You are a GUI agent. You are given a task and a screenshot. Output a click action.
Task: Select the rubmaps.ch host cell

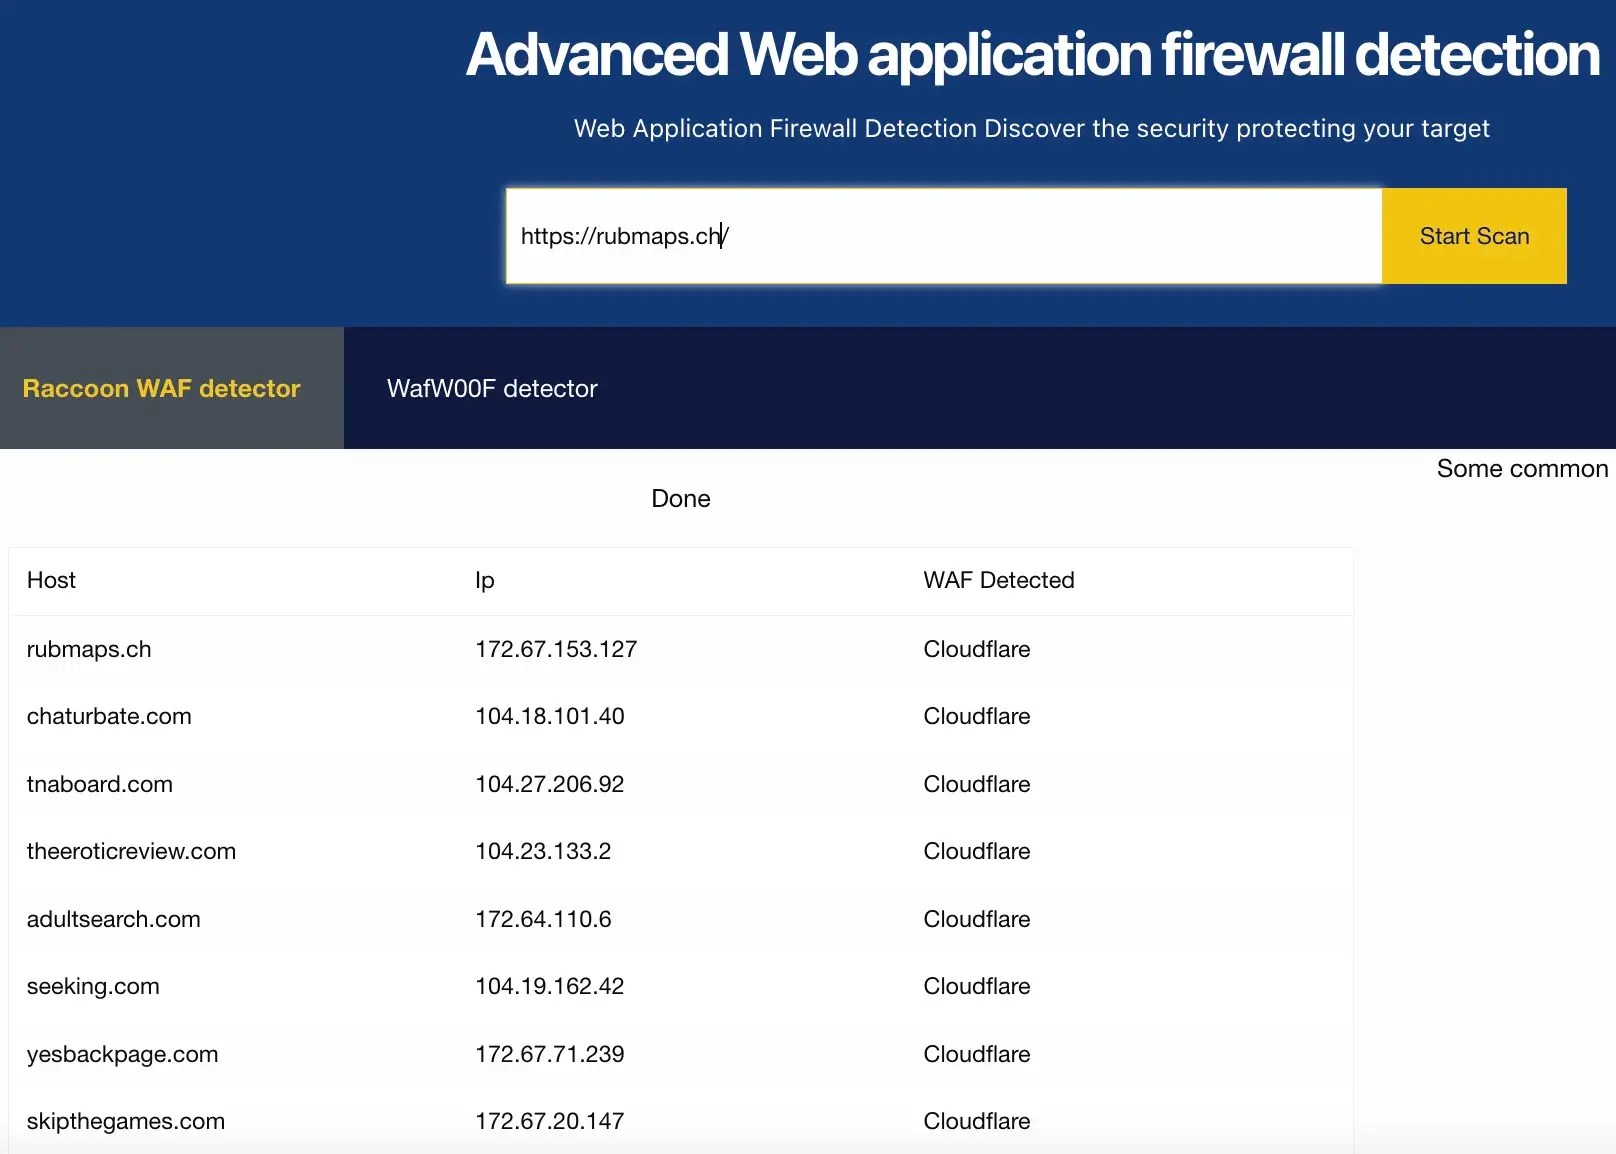tap(89, 649)
